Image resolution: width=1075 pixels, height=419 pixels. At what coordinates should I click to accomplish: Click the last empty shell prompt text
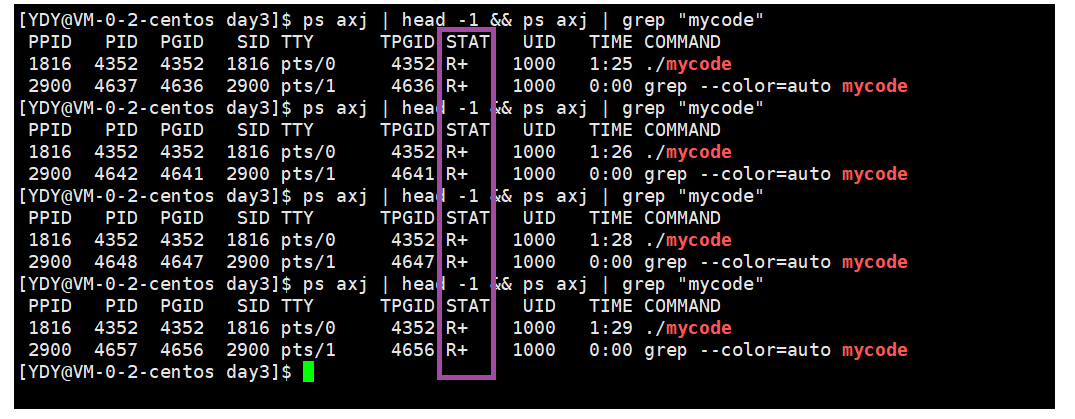pyautogui.click(x=156, y=372)
